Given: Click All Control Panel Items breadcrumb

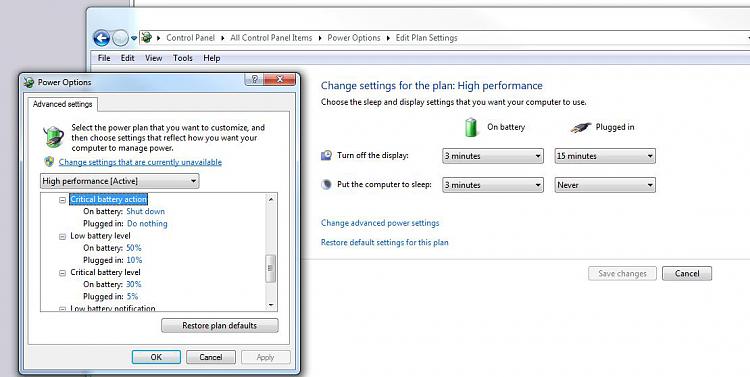Looking at the screenshot, I should pos(271,38).
